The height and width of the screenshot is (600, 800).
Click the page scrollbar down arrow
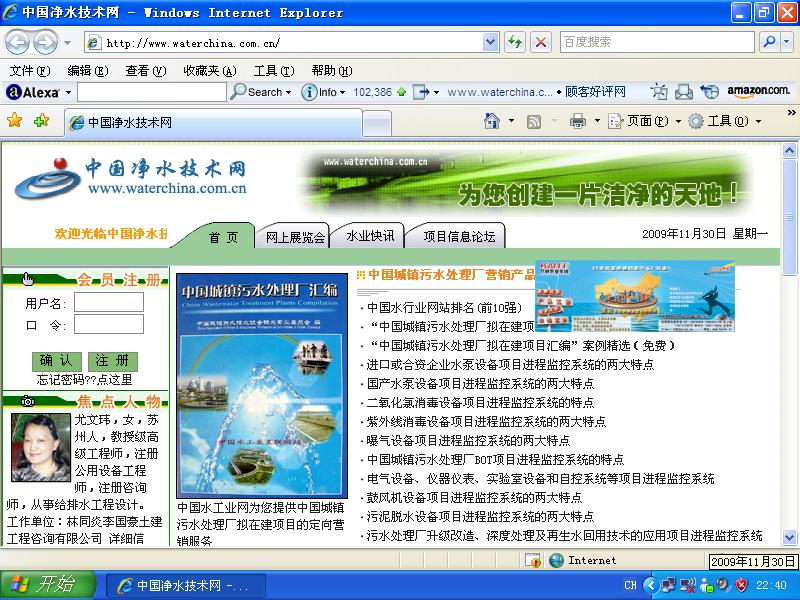789,537
